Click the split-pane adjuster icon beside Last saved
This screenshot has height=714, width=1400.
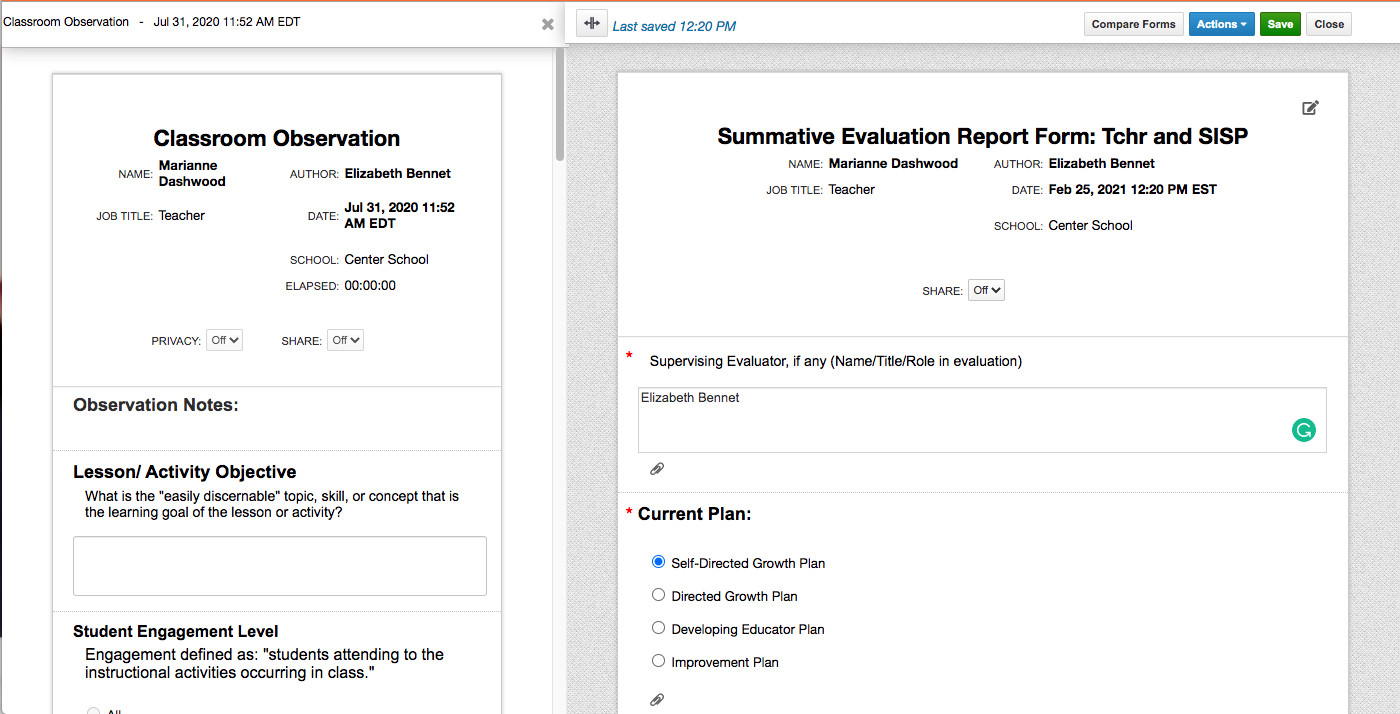point(591,23)
